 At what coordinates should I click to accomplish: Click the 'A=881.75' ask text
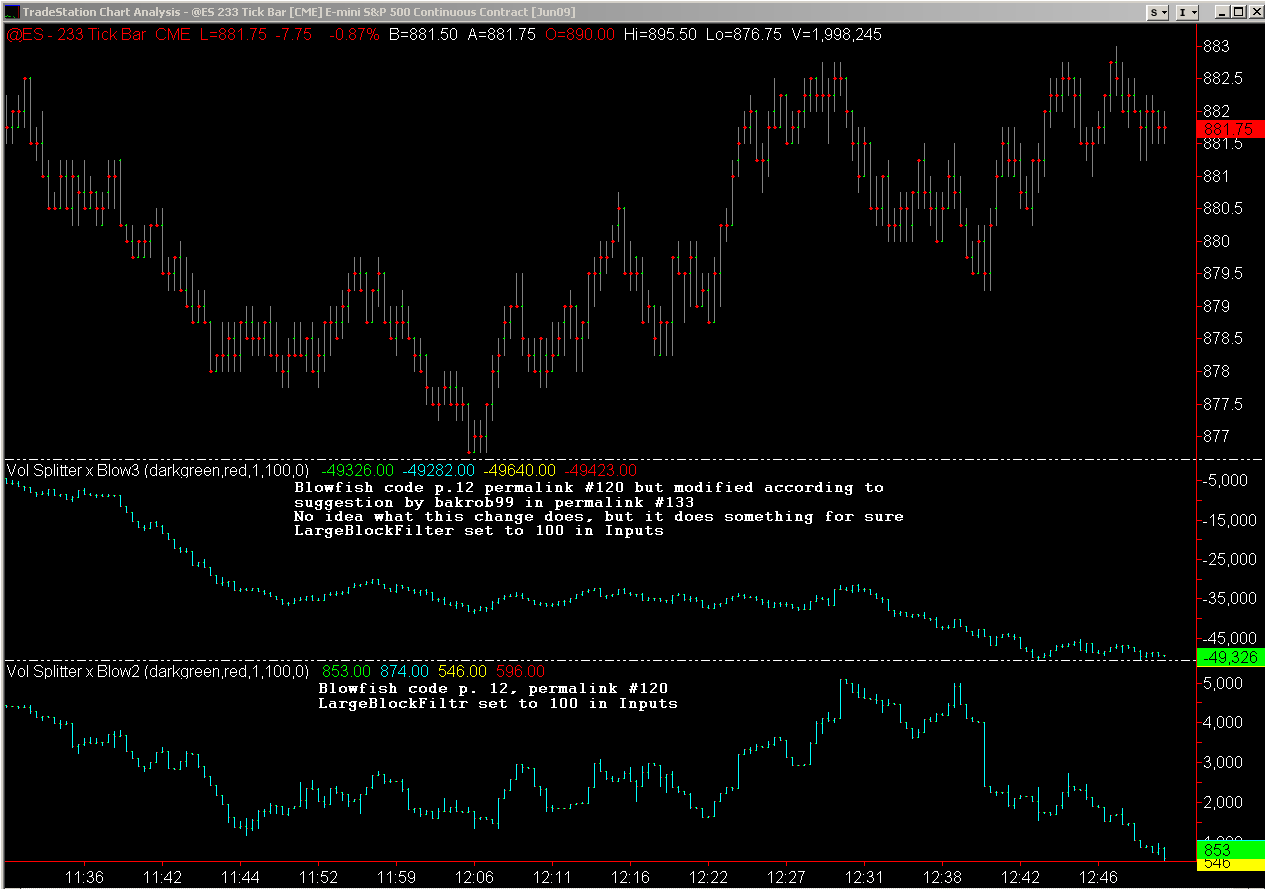tap(503, 34)
